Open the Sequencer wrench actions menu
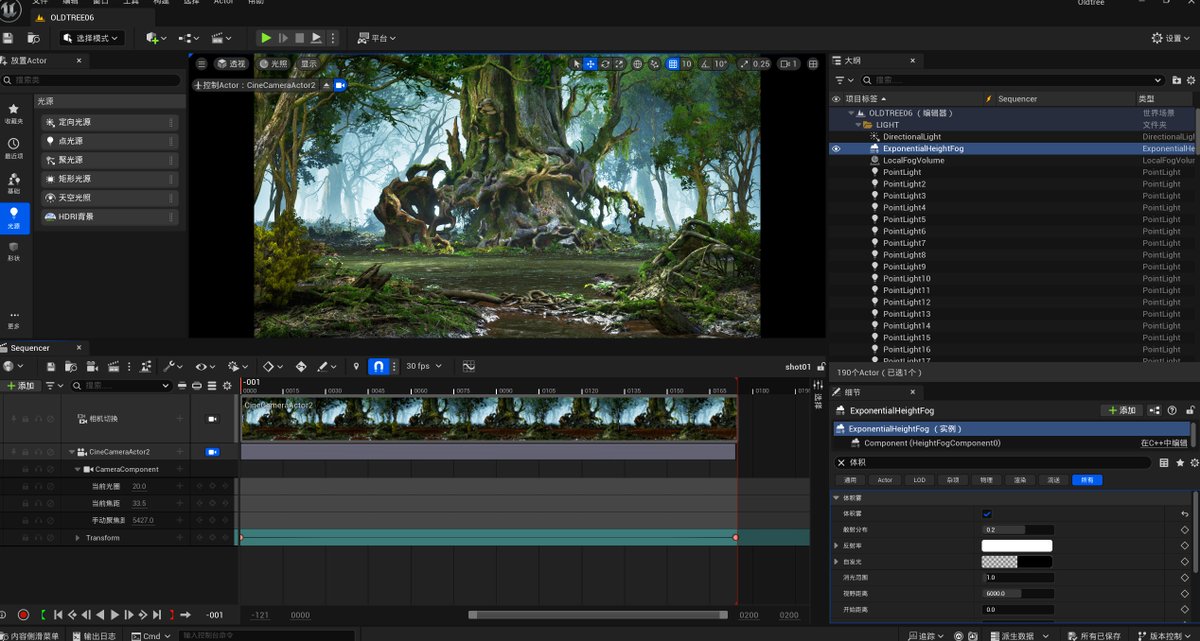 point(172,367)
